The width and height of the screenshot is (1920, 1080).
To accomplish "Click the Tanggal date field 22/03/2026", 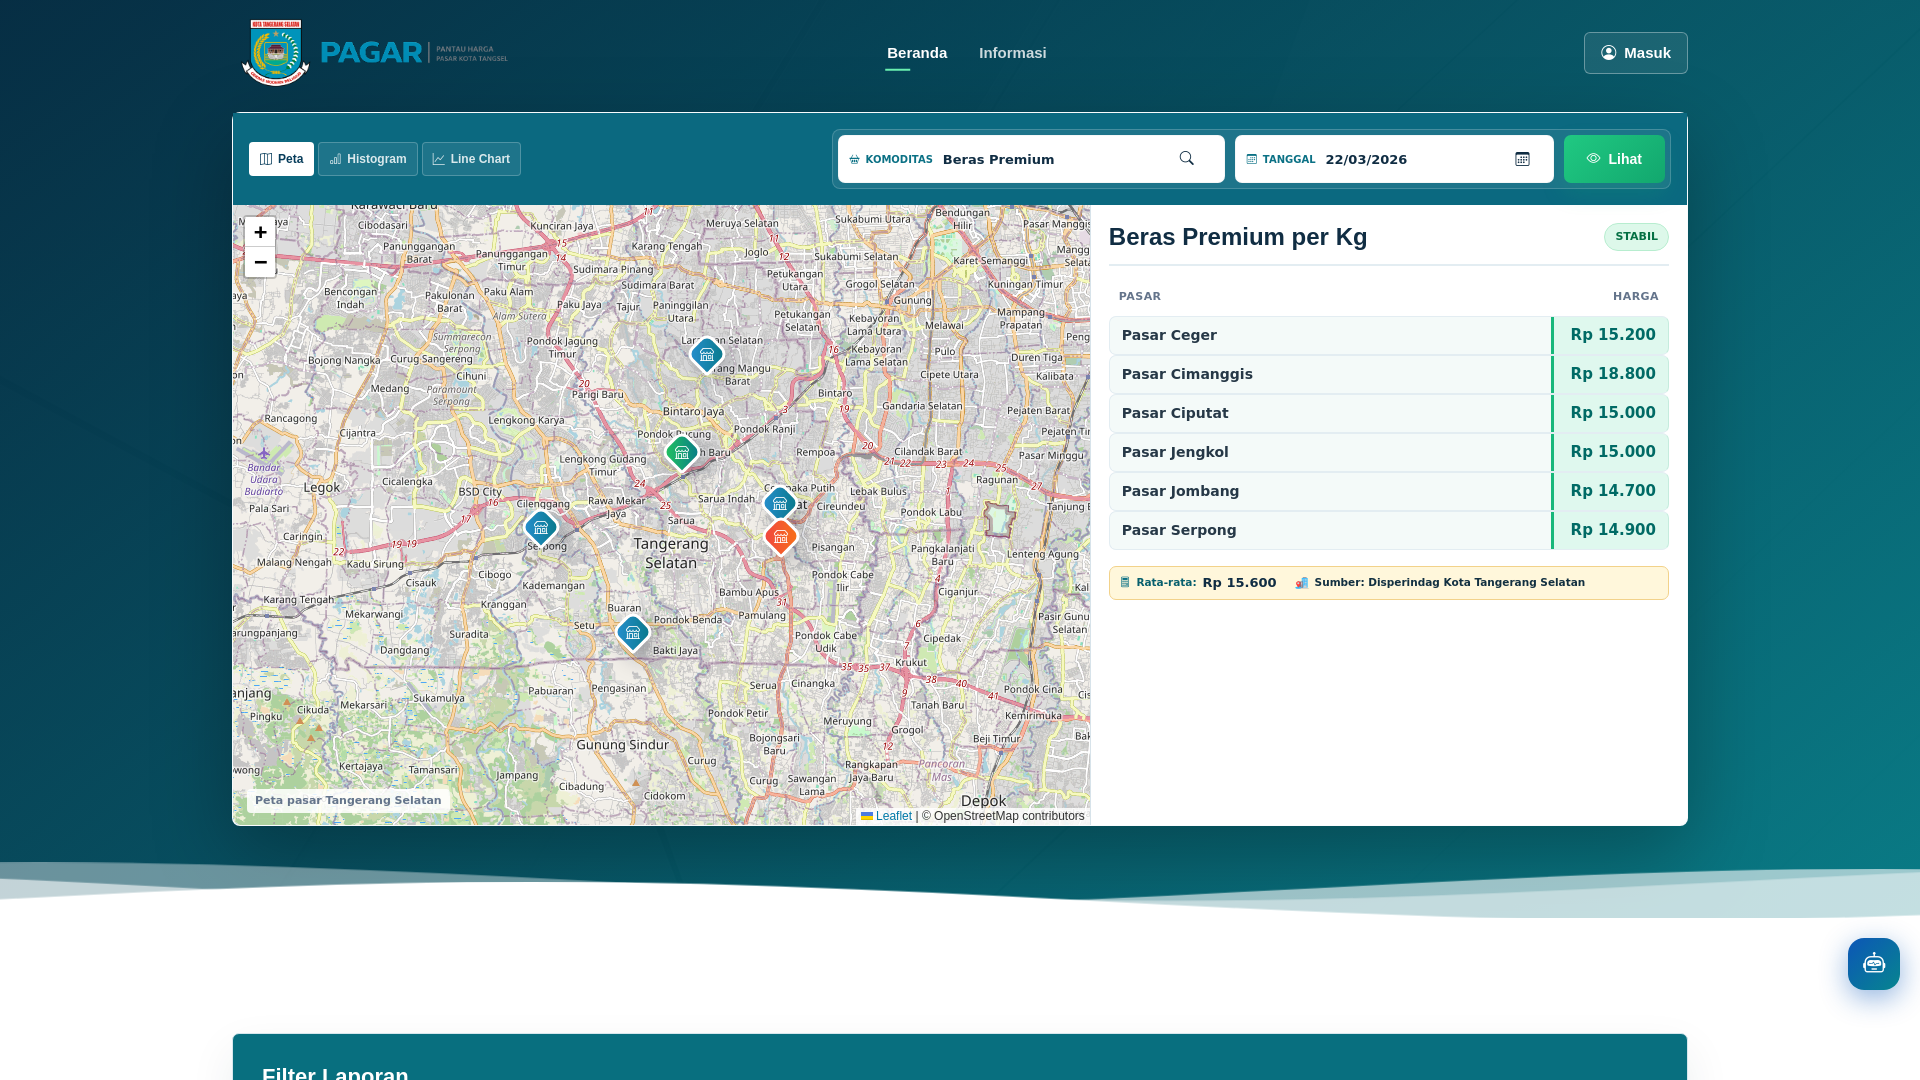I will 1394,159.
